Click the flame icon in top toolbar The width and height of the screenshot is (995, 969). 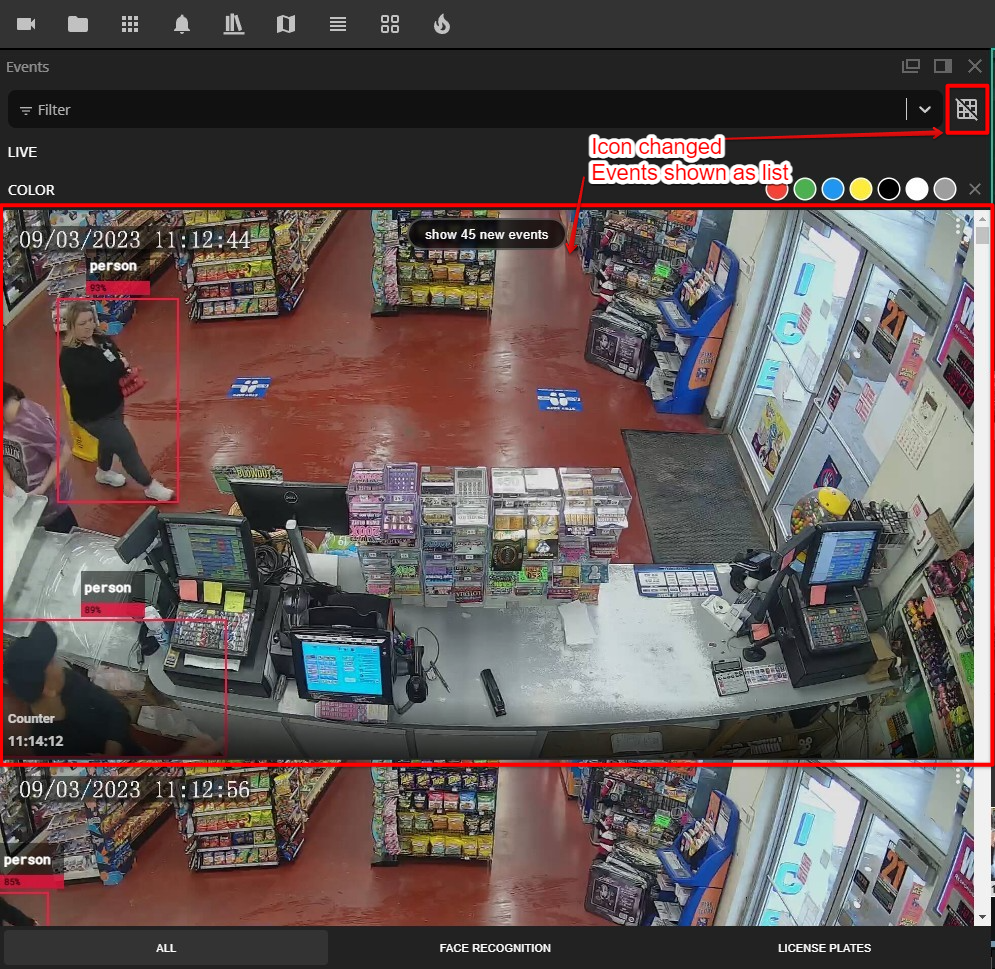pos(442,24)
